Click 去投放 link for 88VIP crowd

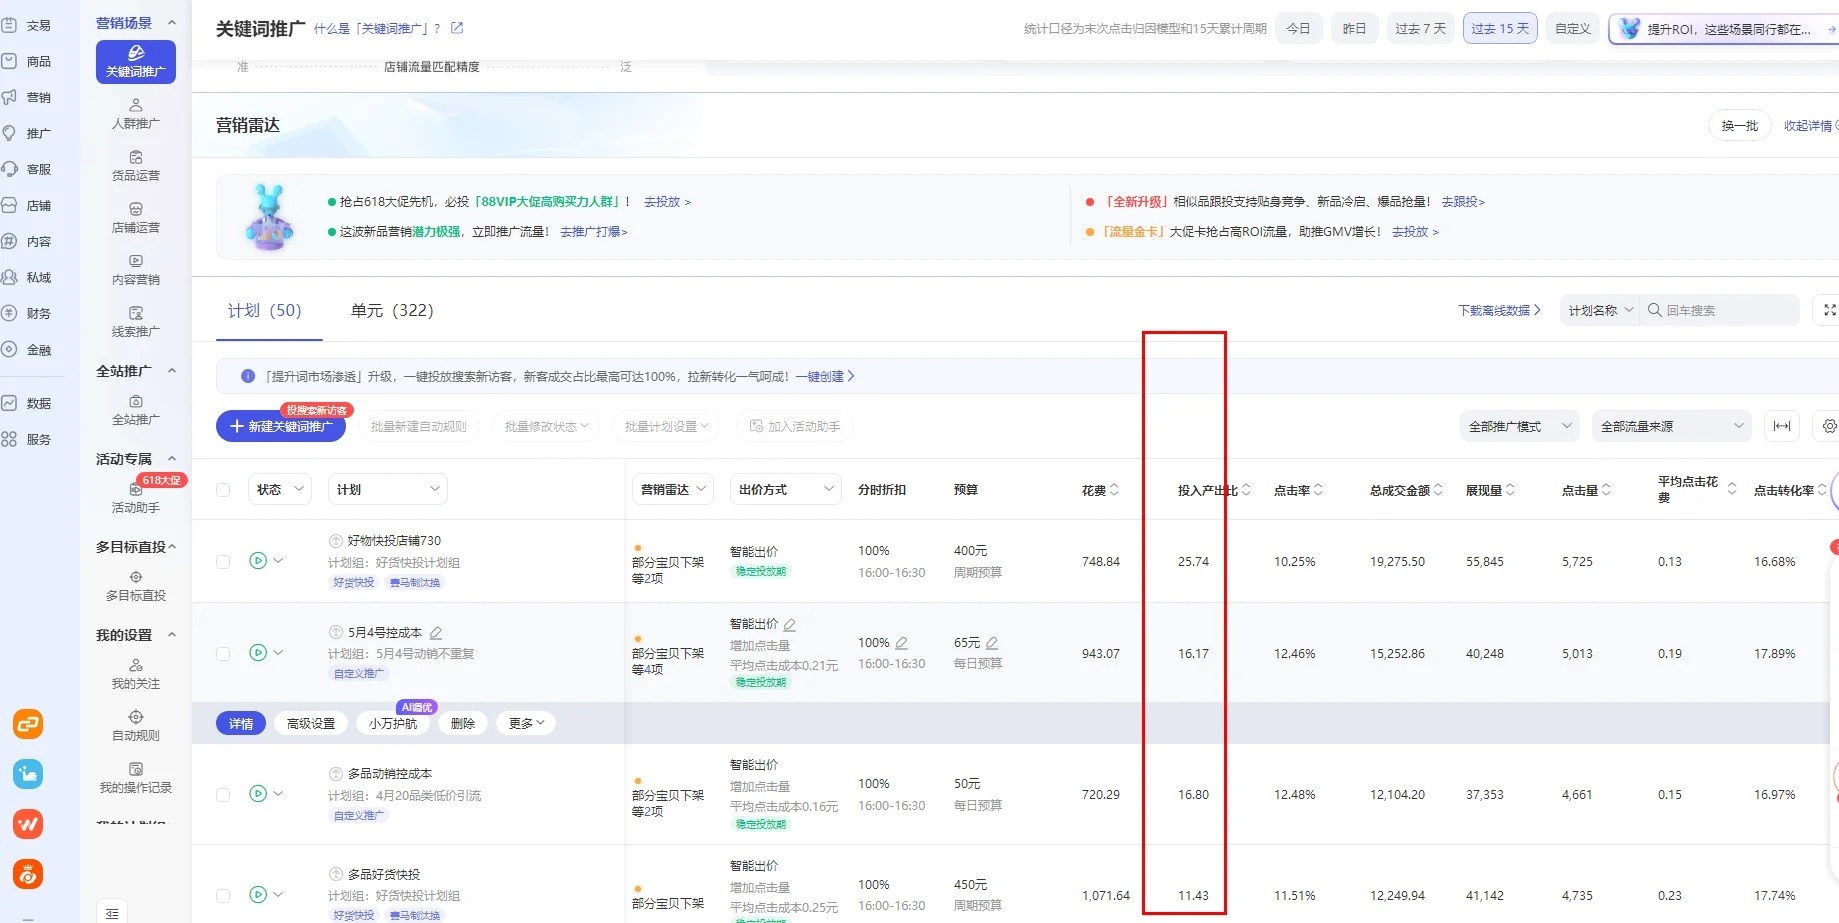[x=667, y=201]
